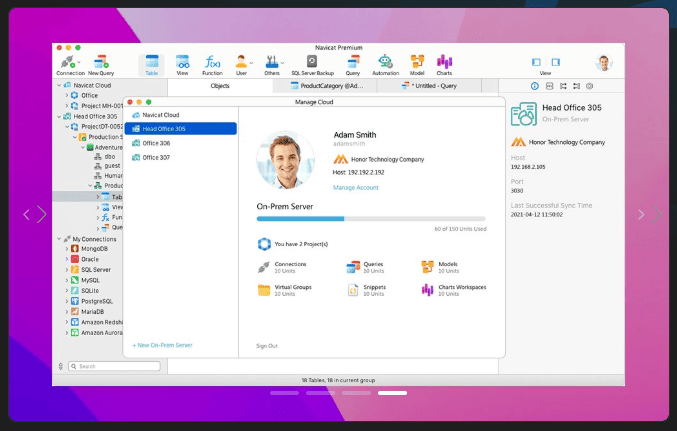Viewport: 677px width, 431px height.
Task: Focus the Search field in sidebar
Action: [114, 366]
